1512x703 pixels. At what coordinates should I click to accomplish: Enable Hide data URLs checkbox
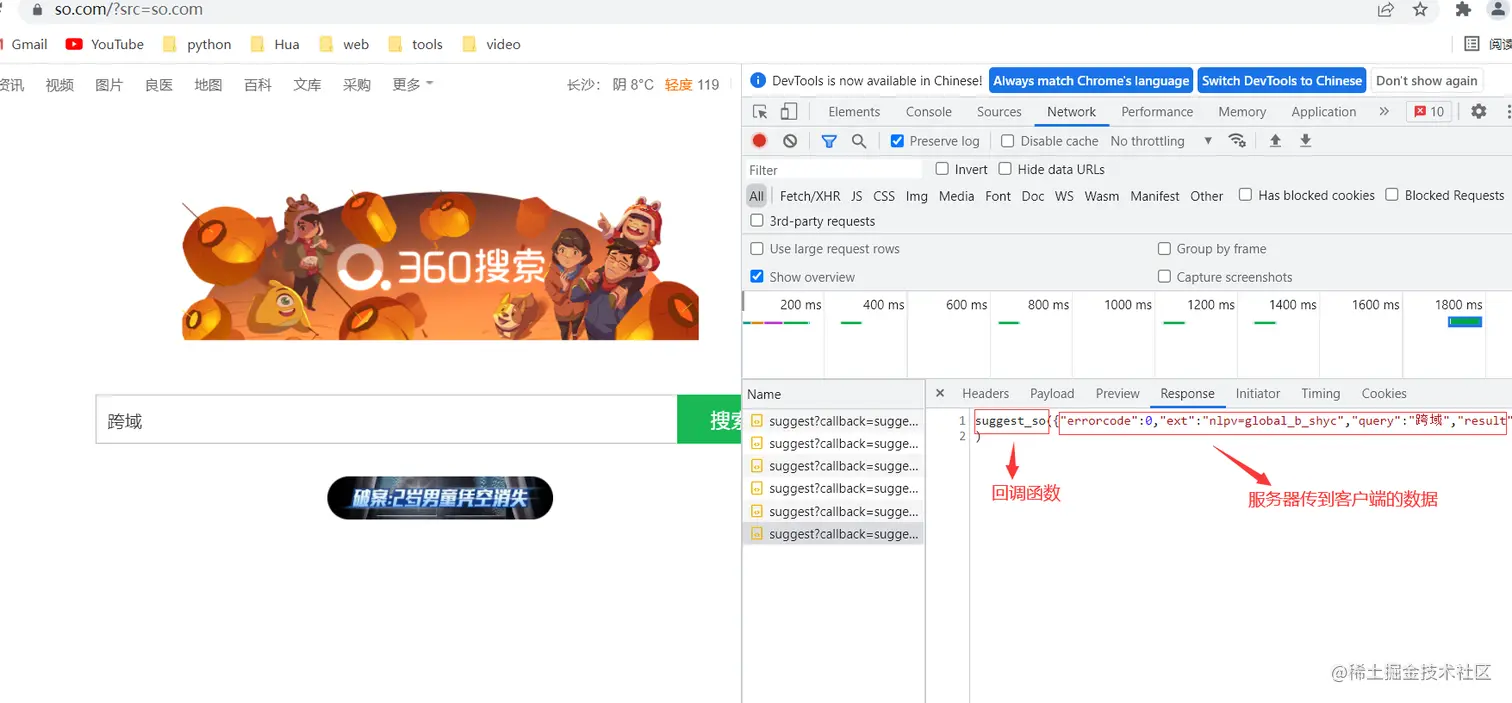point(1005,169)
